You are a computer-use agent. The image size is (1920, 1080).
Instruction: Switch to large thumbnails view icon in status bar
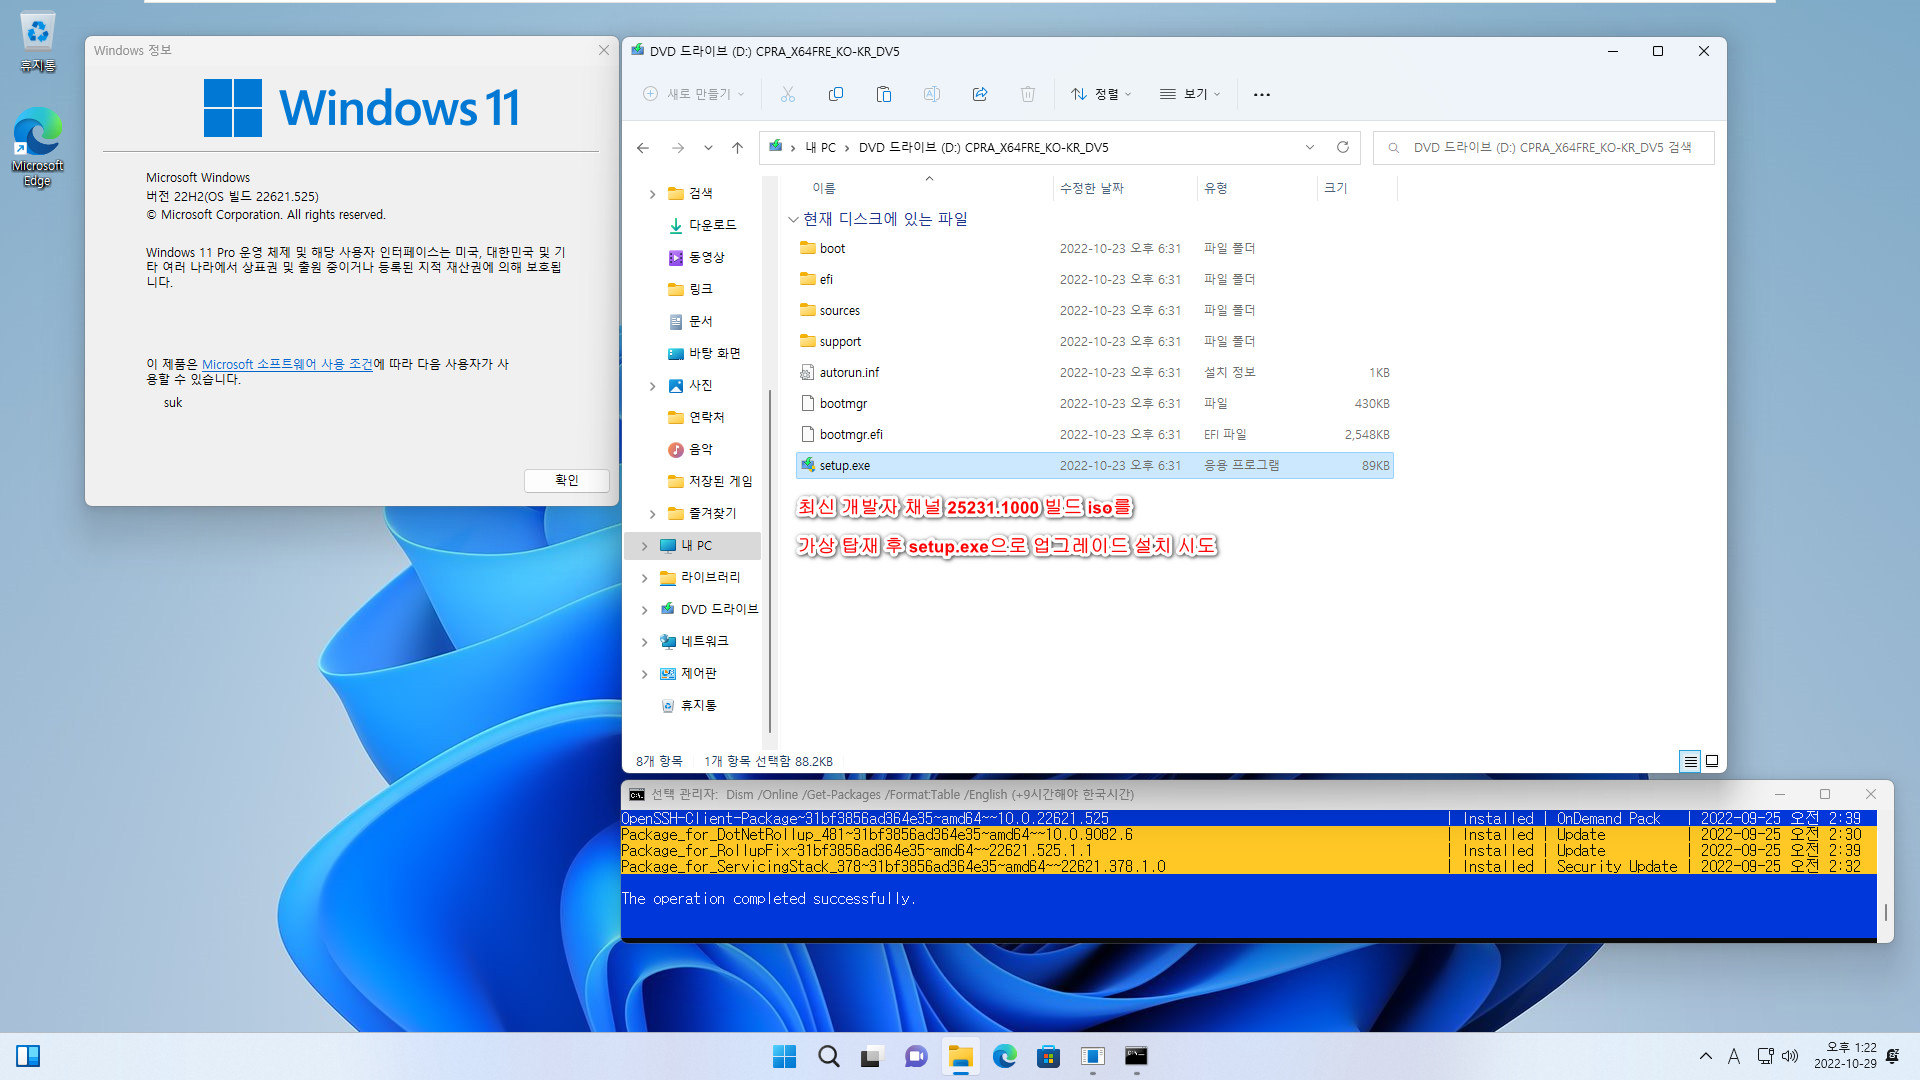coord(1711,761)
